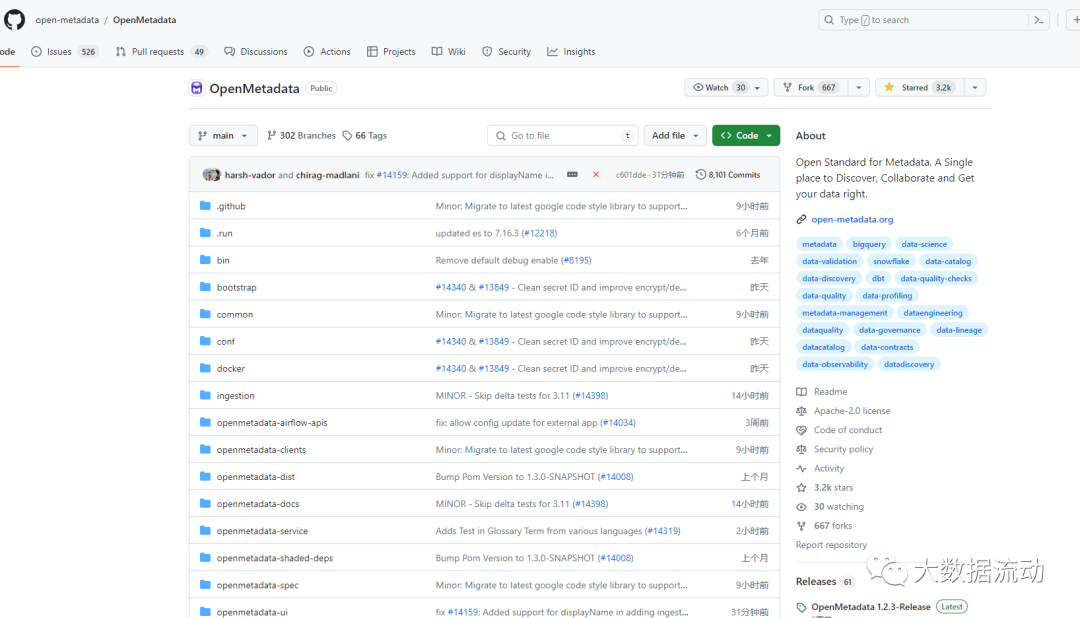Focus the Go to file input

(563, 136)
